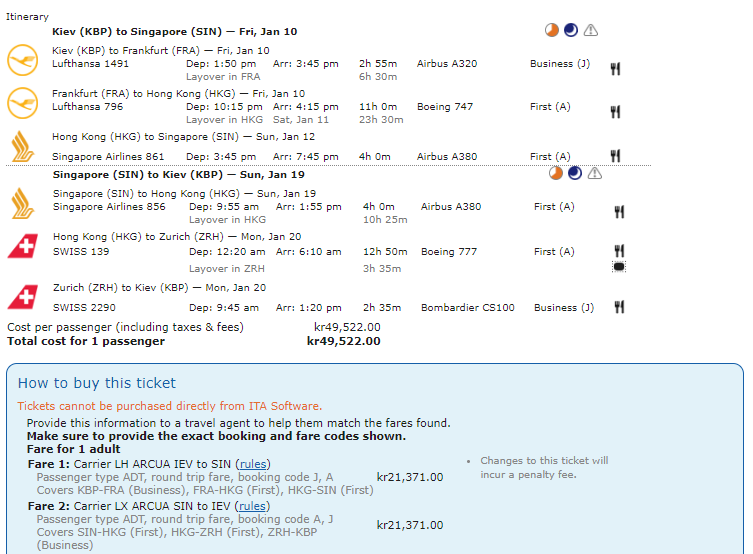The width and height of the screenshot is (753, 554).
Task: Click SWISS logo for flight 139
Action: [x=21, y=246]
